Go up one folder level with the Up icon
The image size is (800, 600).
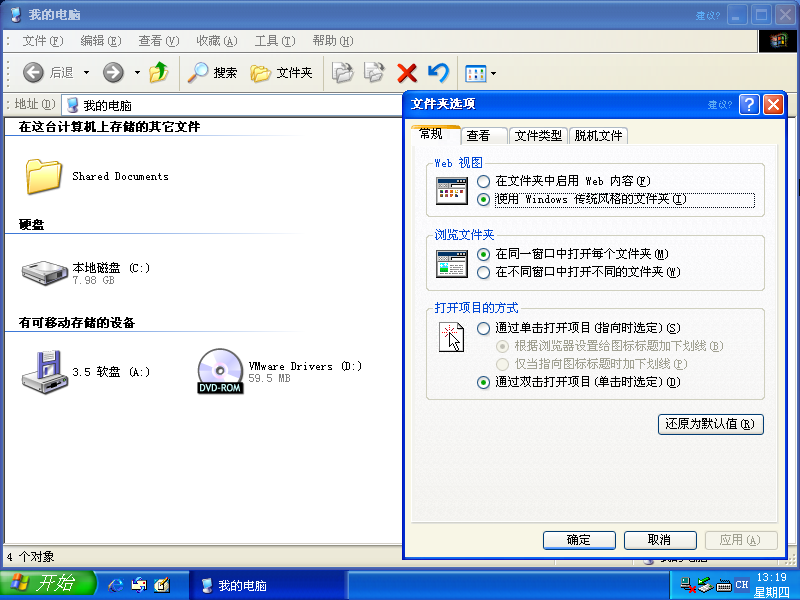pyautogui.click(x=159, y=72)
